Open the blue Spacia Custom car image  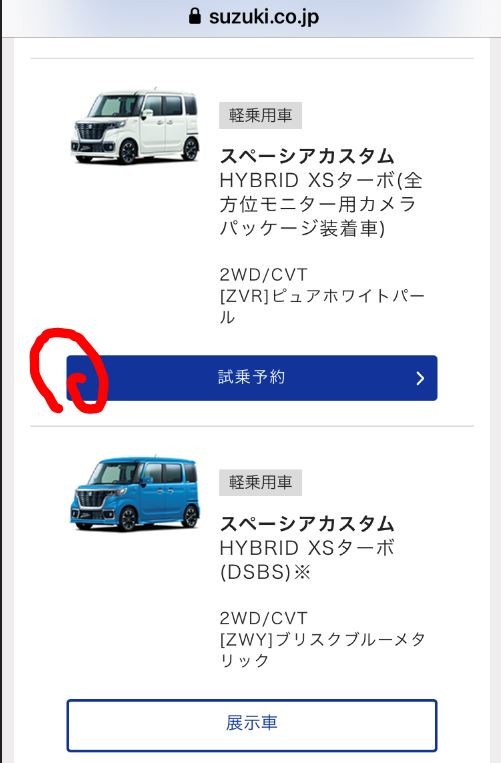pyautogui.click(x=135, y=493)
